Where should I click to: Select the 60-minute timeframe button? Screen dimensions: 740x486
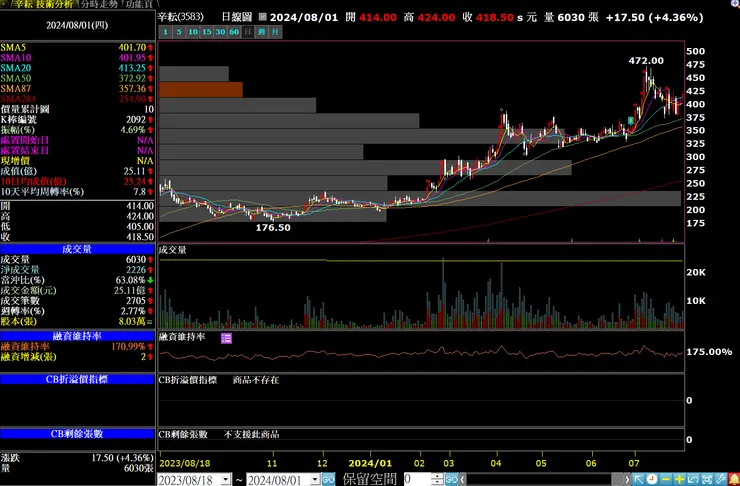(x=234, y=32)
